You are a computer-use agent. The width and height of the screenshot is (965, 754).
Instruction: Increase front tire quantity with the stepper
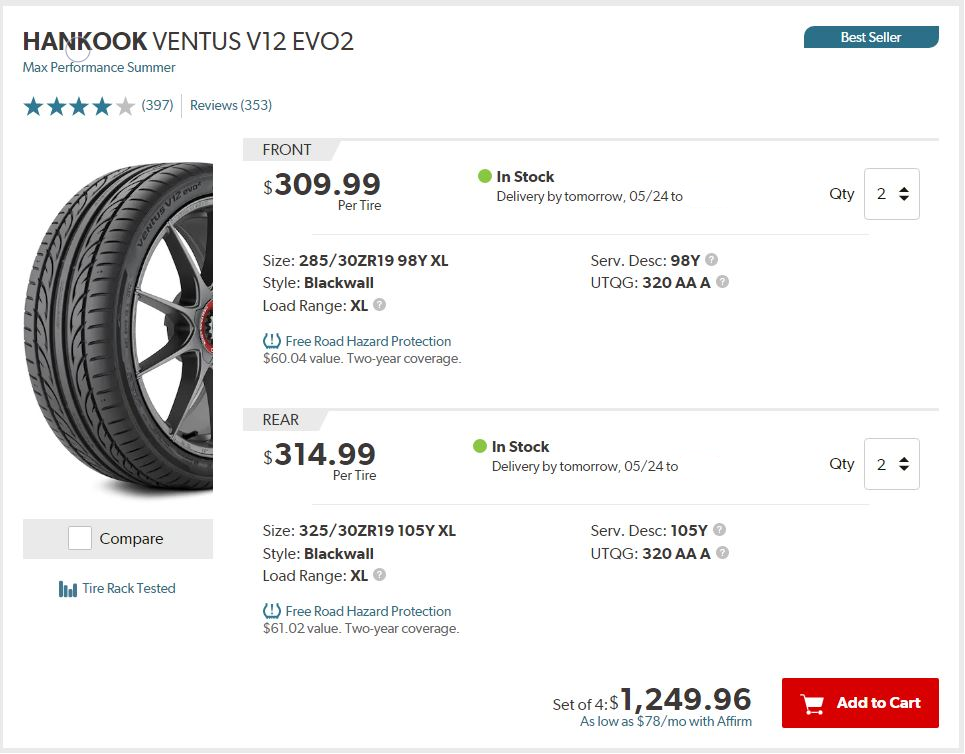coord(905,187)
